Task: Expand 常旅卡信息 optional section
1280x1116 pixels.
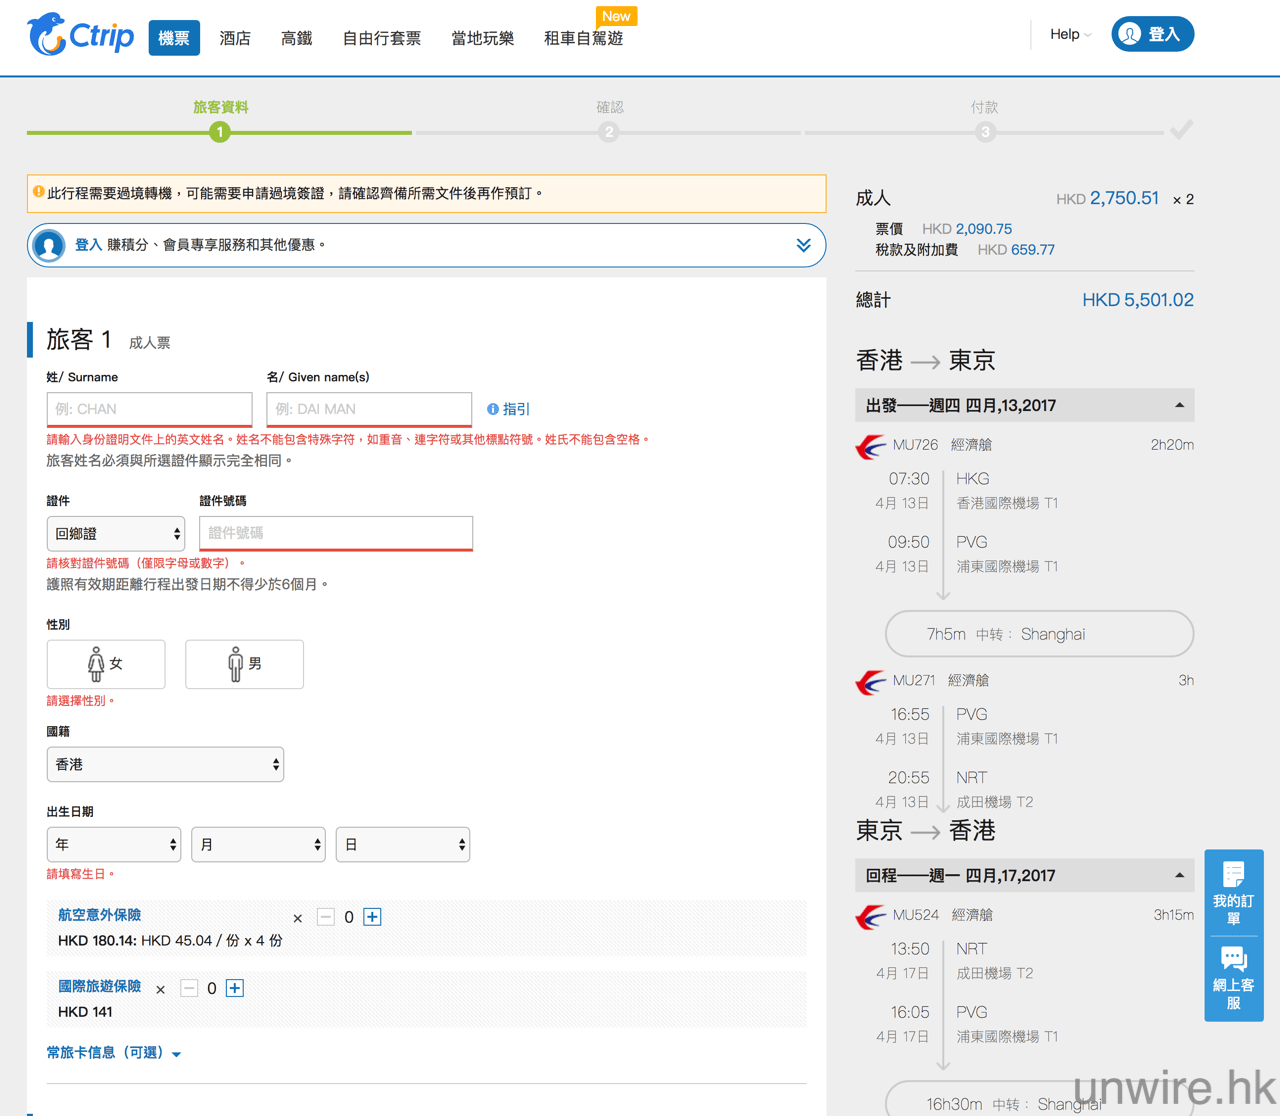Action: 113,1053
